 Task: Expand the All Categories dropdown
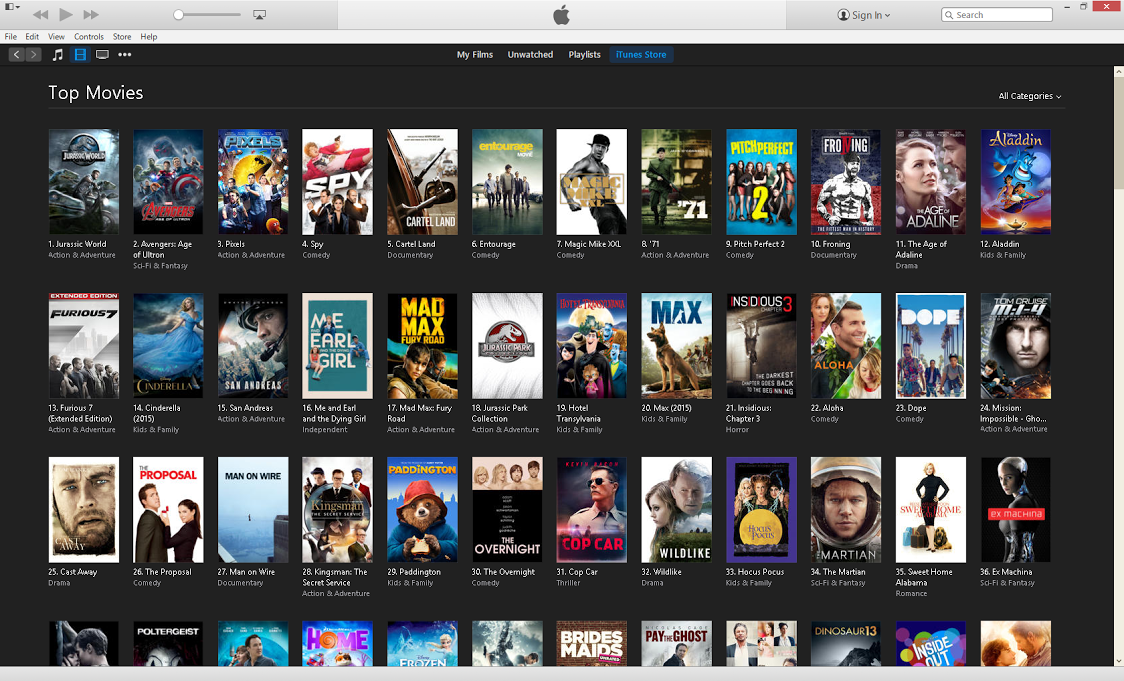click(x=1029, y=96)
